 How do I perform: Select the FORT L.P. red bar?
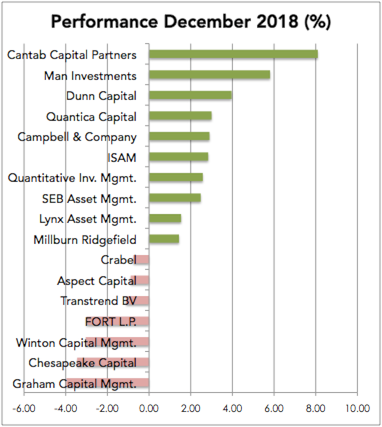point(117,321)
